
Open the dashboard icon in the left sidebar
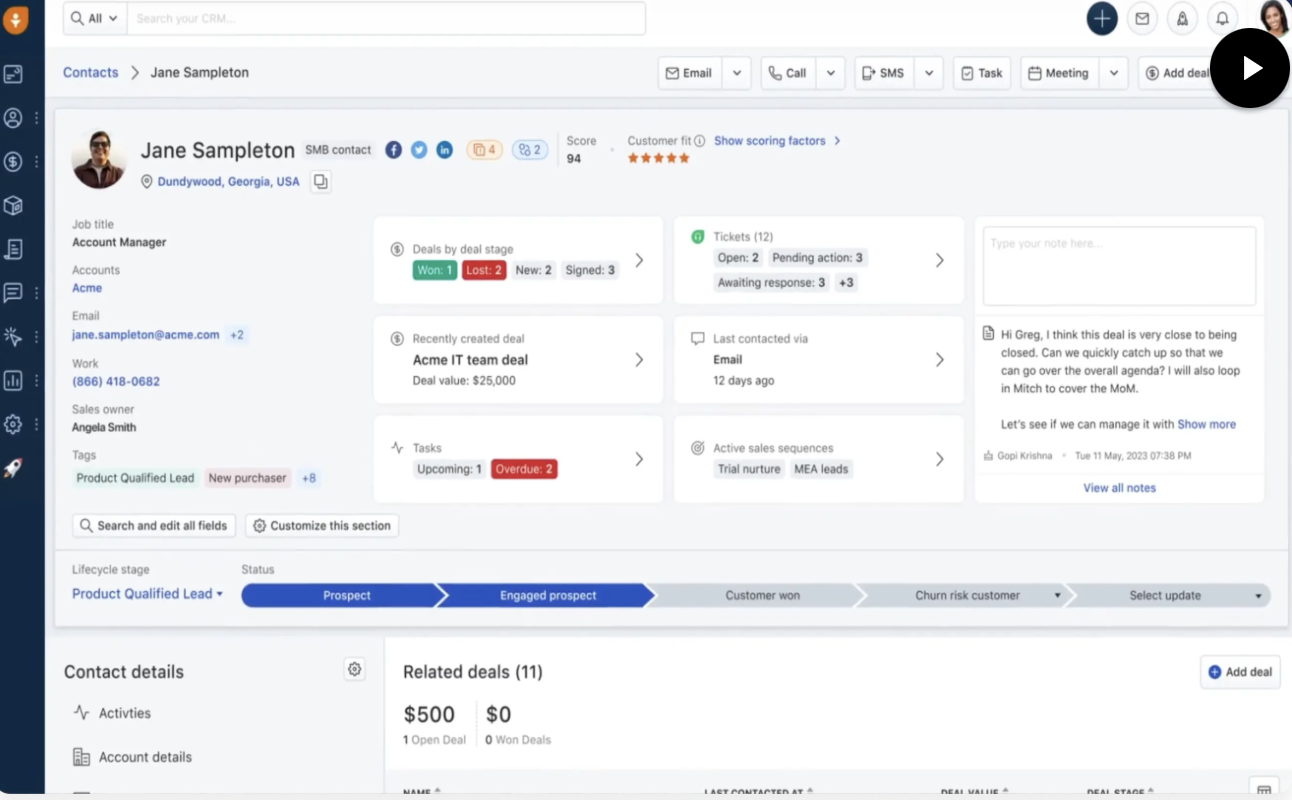[13, 74]
